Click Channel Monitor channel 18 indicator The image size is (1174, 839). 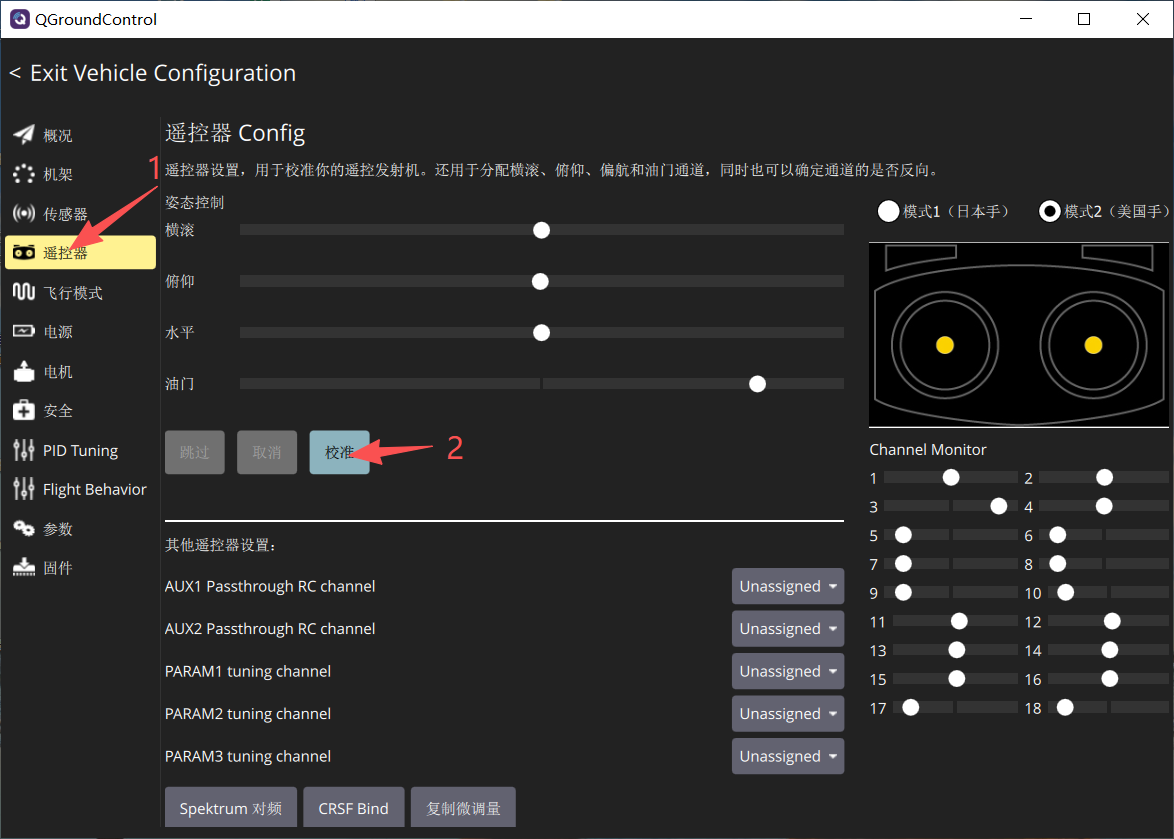pos(1065,707)
